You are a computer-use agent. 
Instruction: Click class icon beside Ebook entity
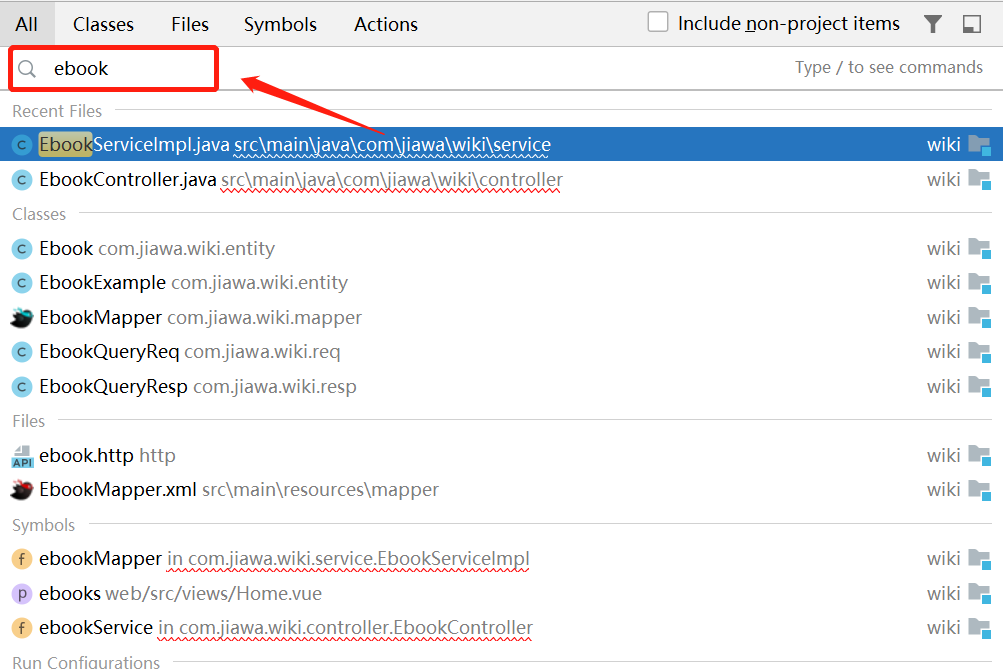22,249
